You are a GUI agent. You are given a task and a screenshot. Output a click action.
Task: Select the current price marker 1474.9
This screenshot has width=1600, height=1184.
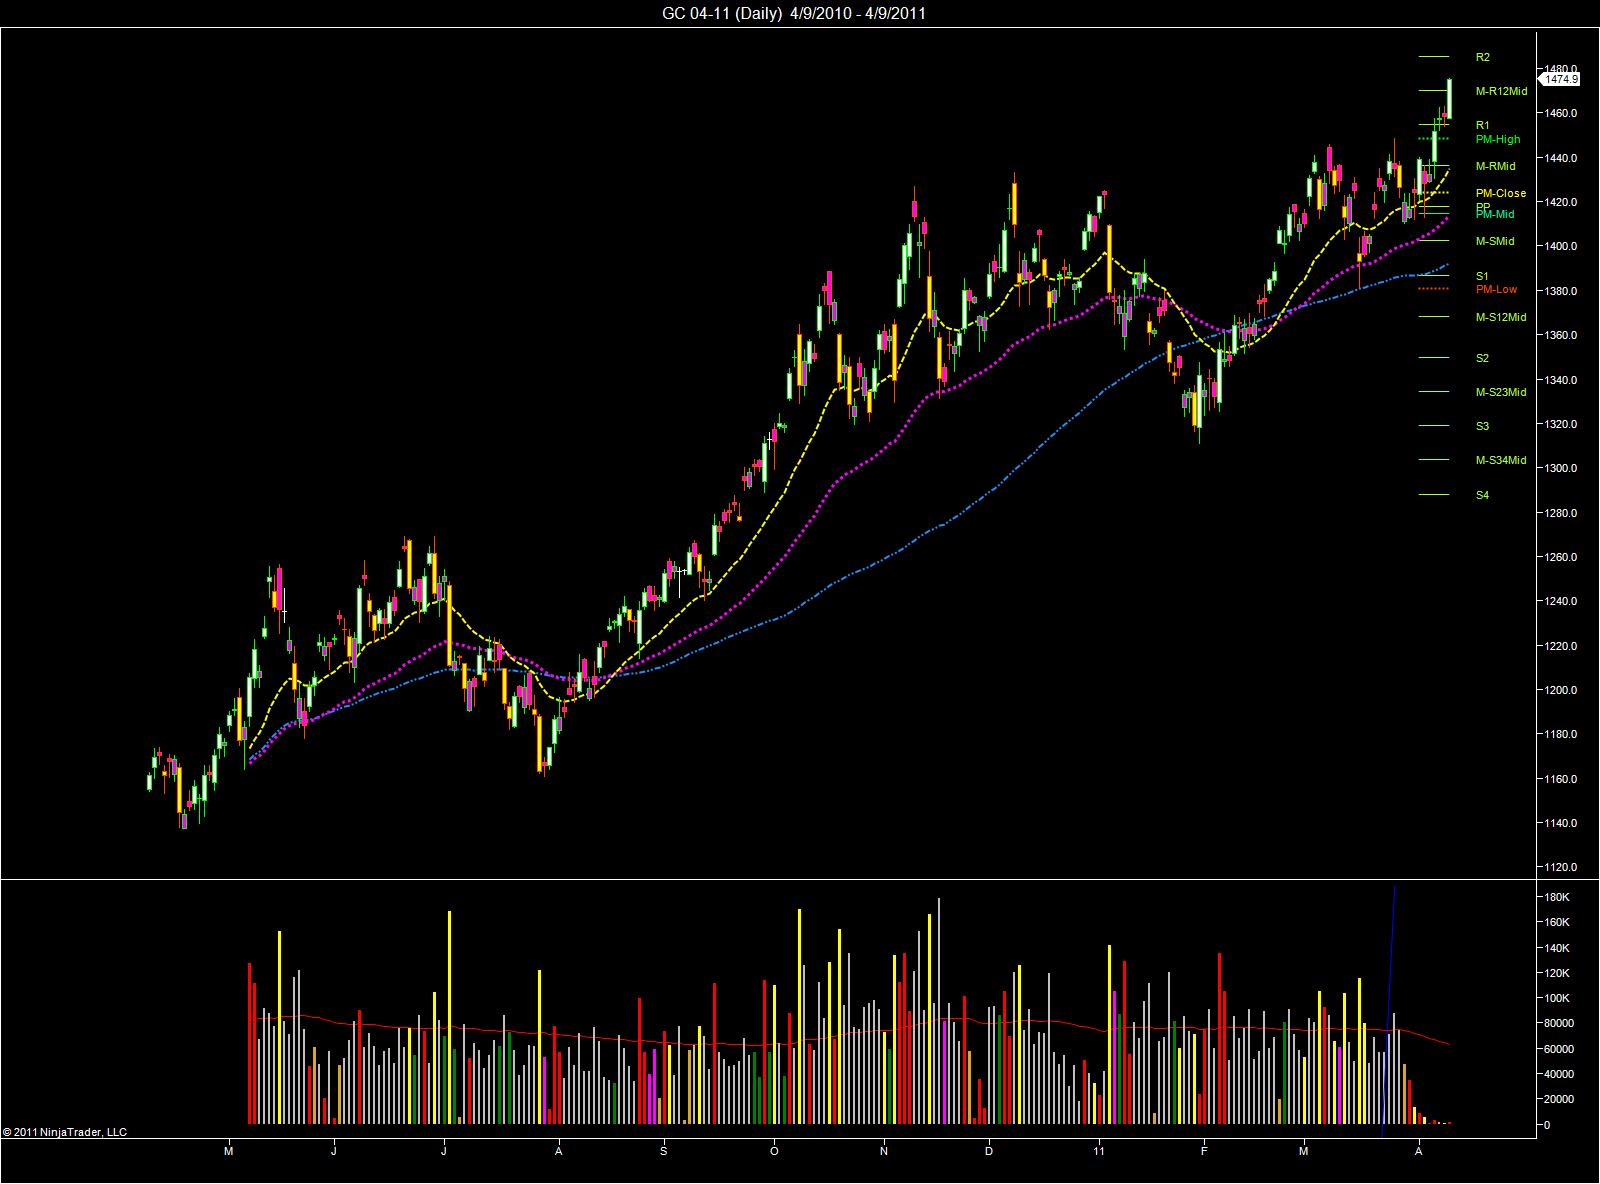[1560, 79]
